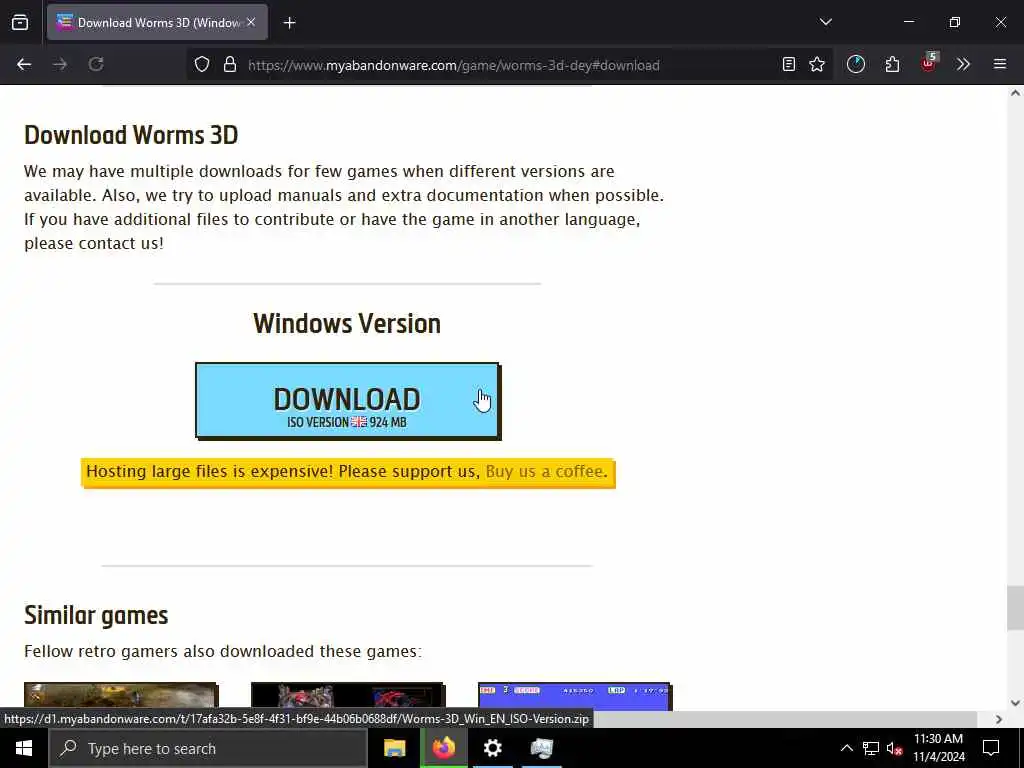Go back one page
Viewport: 1024px width, 768px height.
pos(24,64)
